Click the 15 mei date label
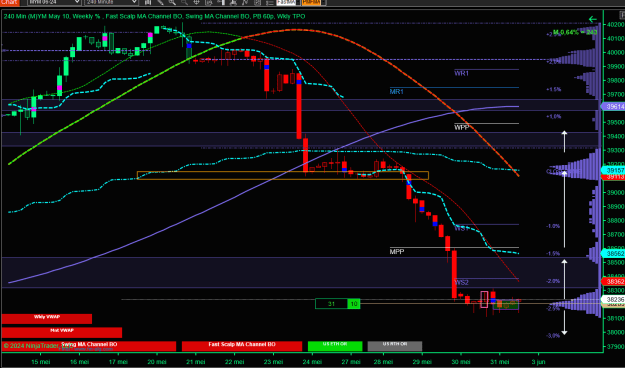The width and height of the screenshot is (625, 368). tap(40, 362)
